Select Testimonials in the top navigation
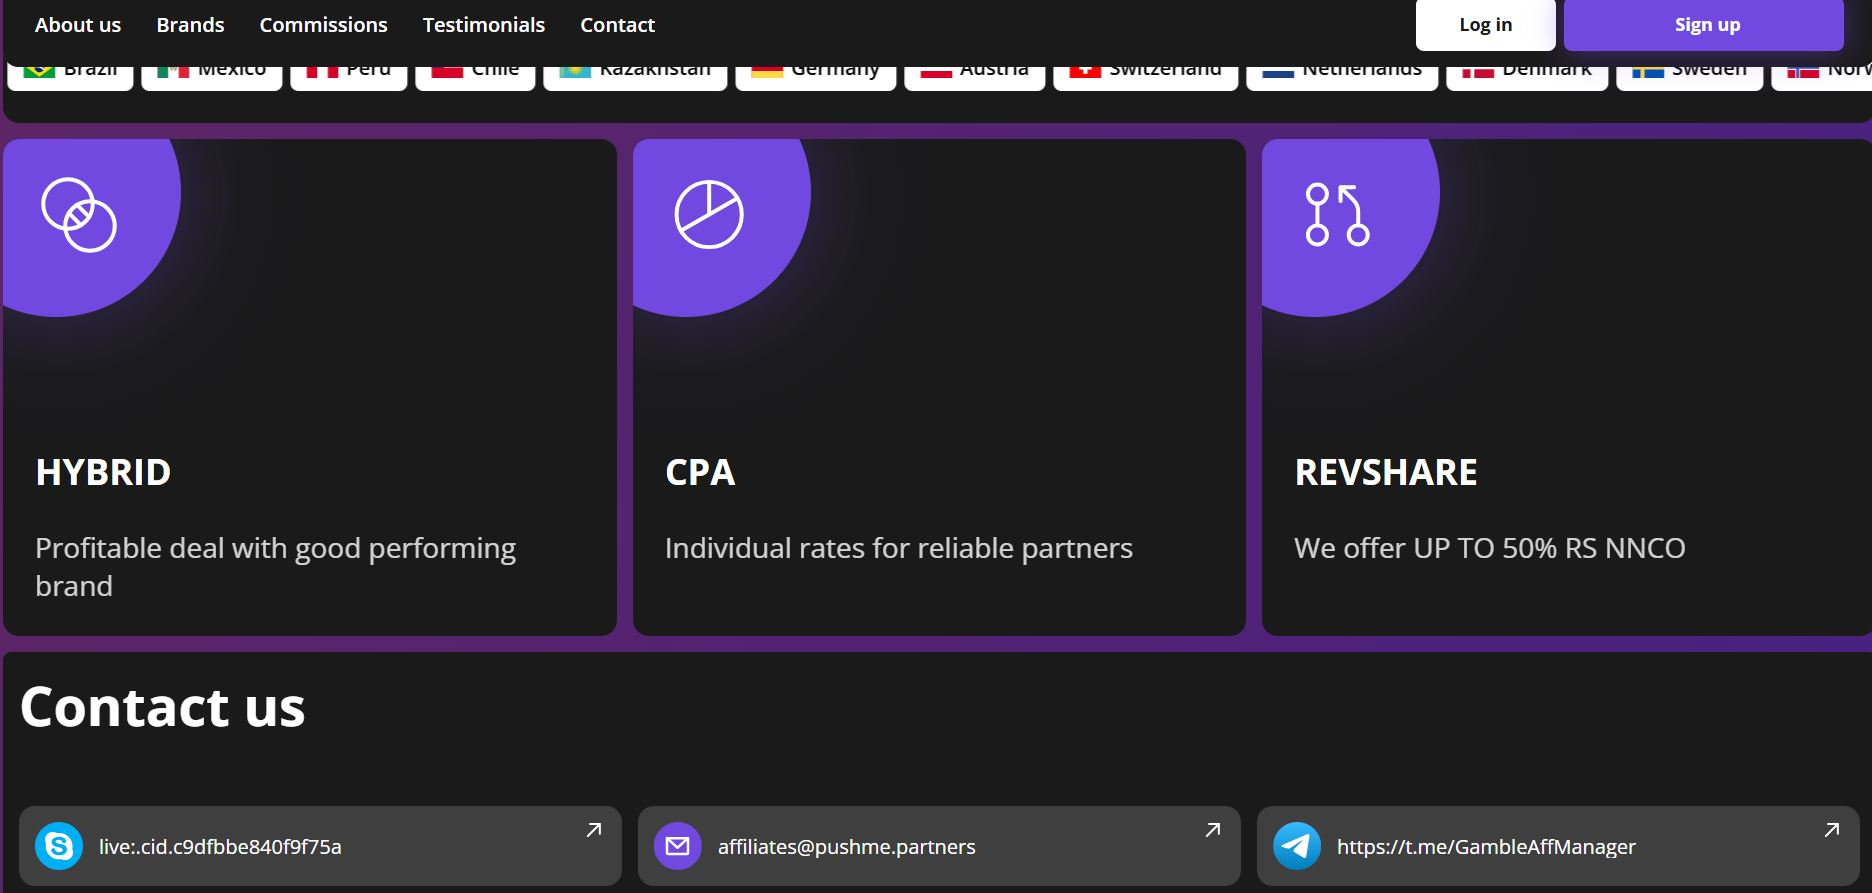 483,25
